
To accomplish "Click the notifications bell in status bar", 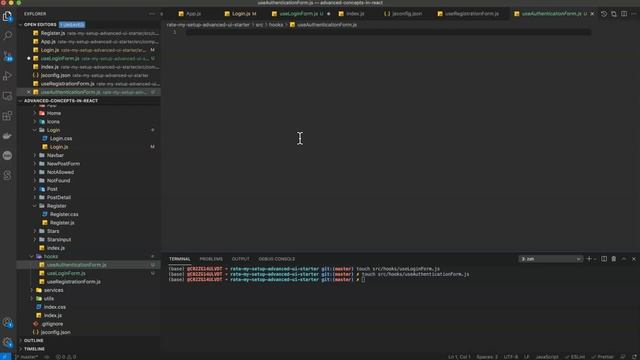I will tap(634, 357).
